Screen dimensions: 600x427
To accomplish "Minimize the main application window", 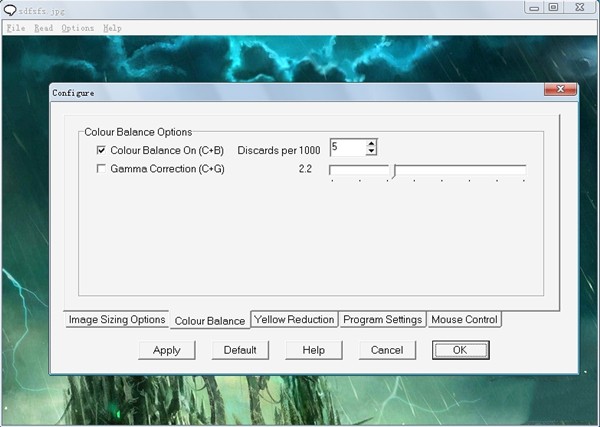I will pyautogui.click(x=531, y=7).
